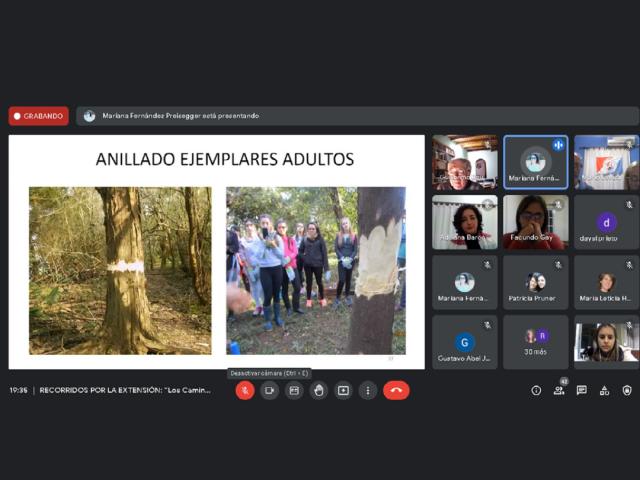The width and height of the screenshot is (640, 480).
Task: Unmute the microphone with the red mic button
Action: coord(245,390)
